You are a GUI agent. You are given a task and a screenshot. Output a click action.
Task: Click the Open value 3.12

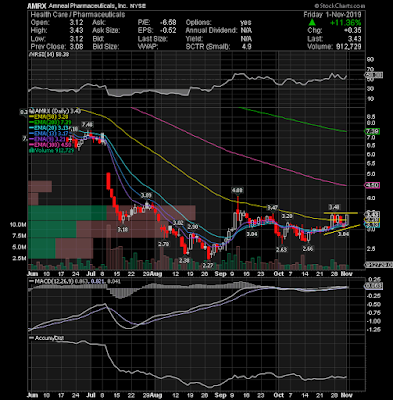tap(76, 23)
